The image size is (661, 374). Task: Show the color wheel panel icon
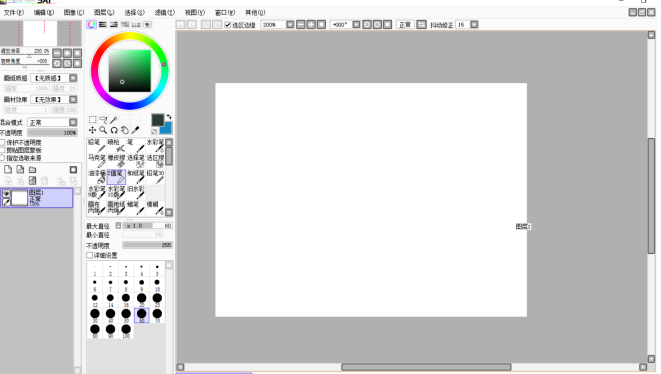[91, 24]
